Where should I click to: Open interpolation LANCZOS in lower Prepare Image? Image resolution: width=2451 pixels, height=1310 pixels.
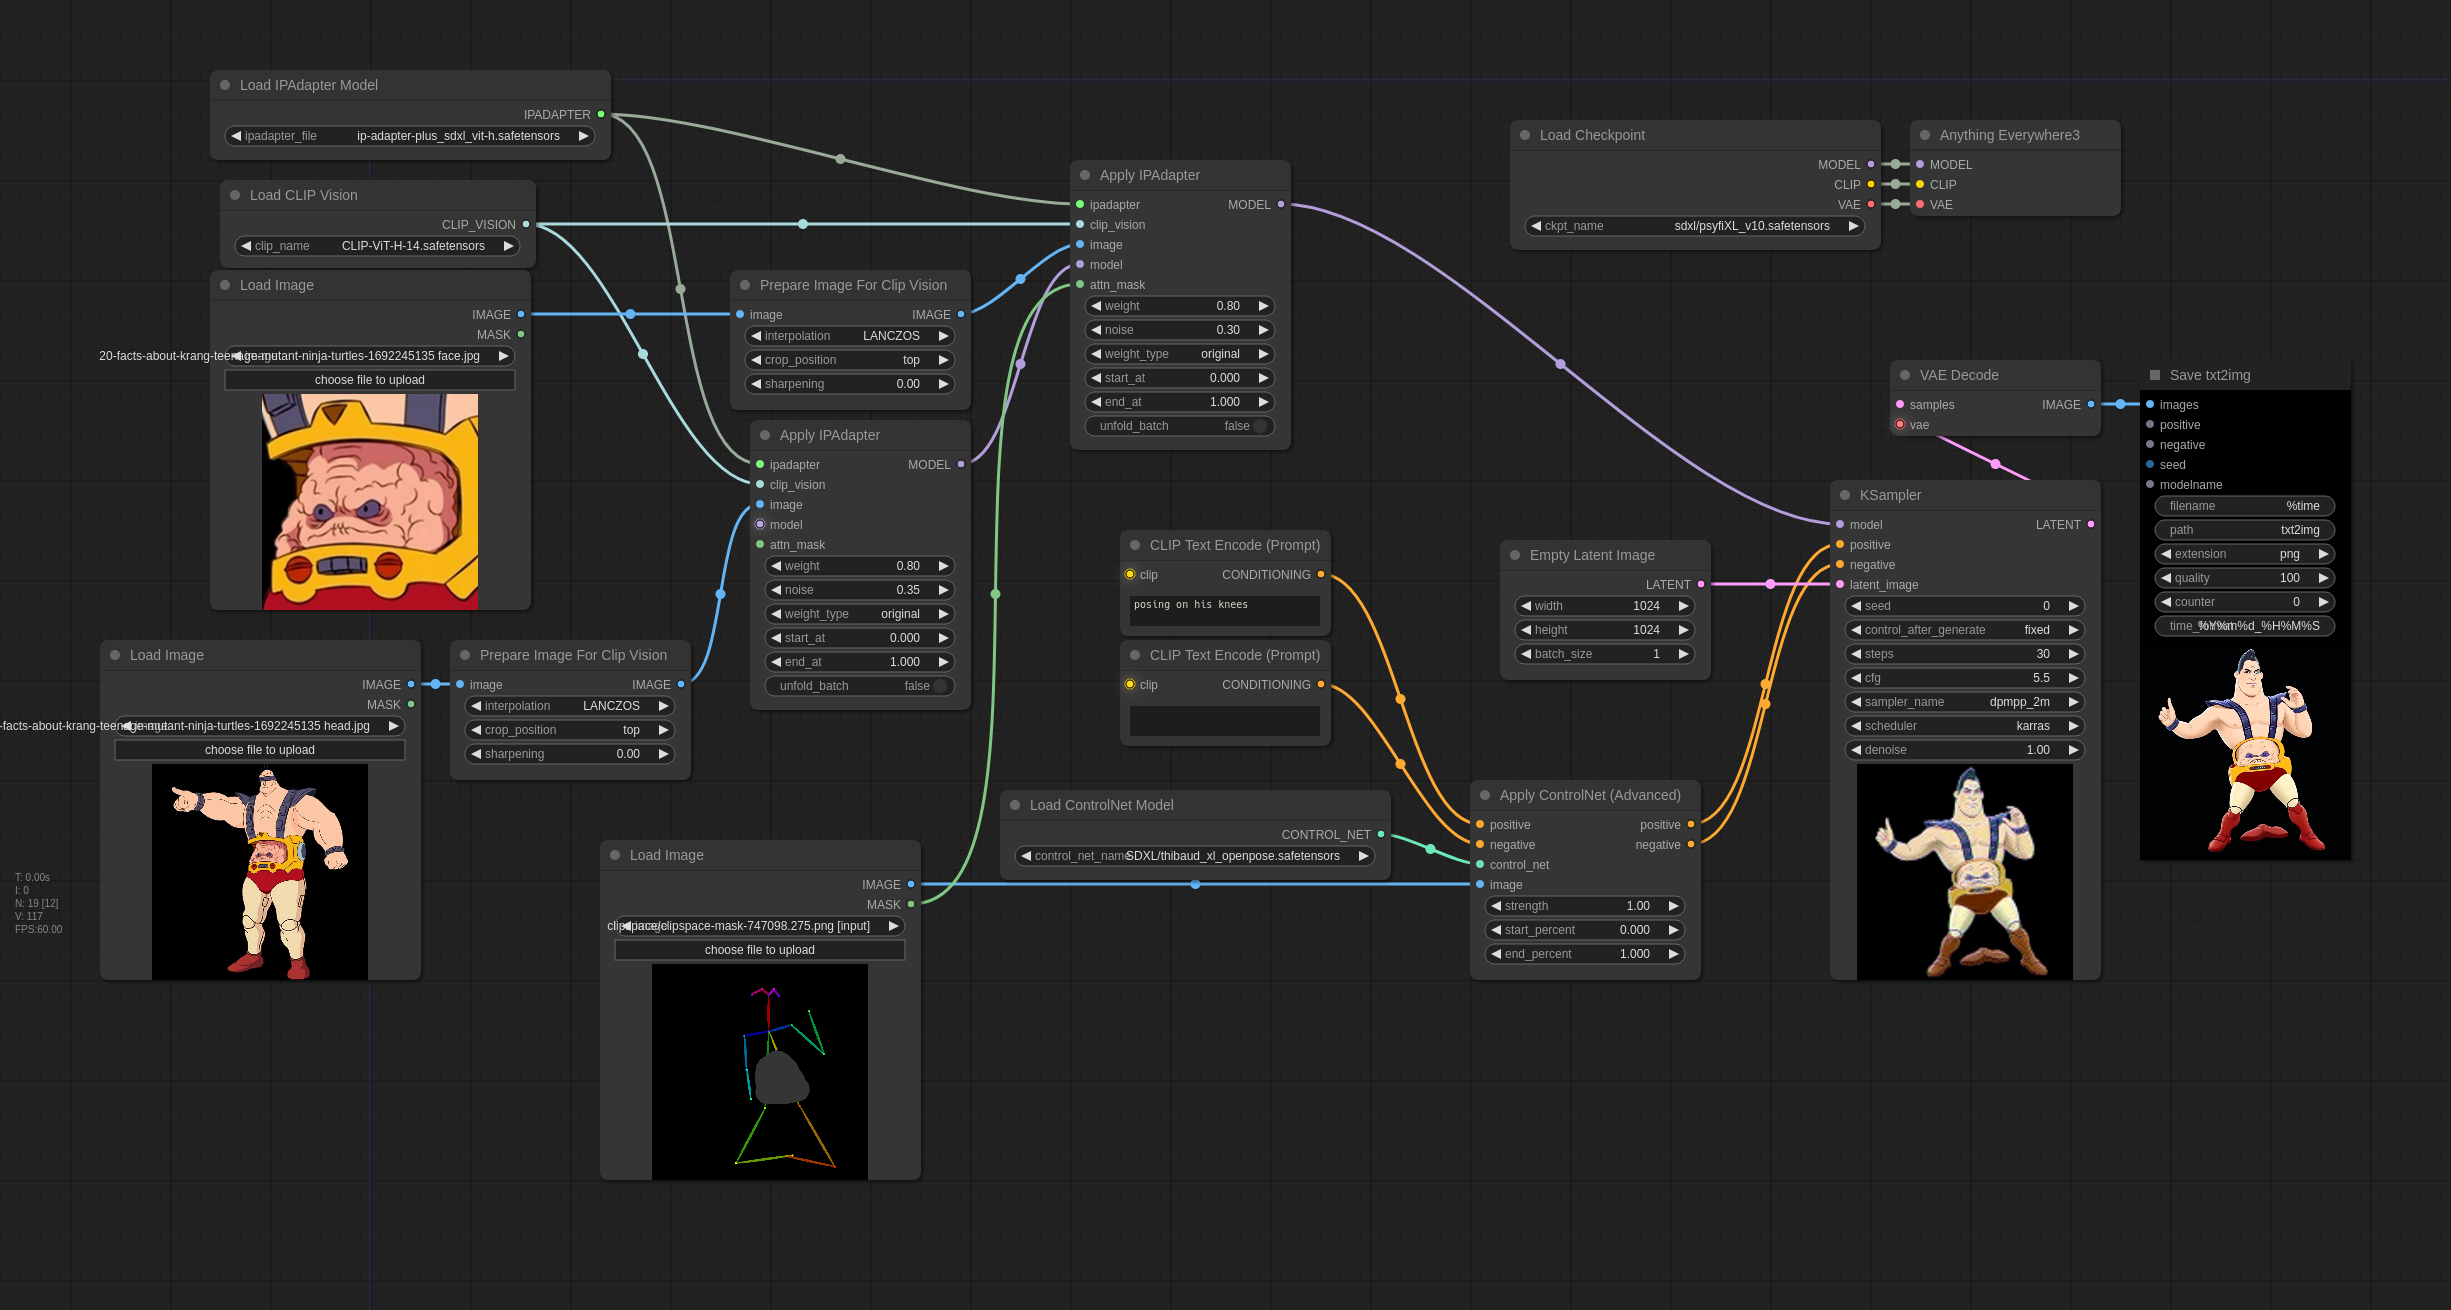pos(570,706)
